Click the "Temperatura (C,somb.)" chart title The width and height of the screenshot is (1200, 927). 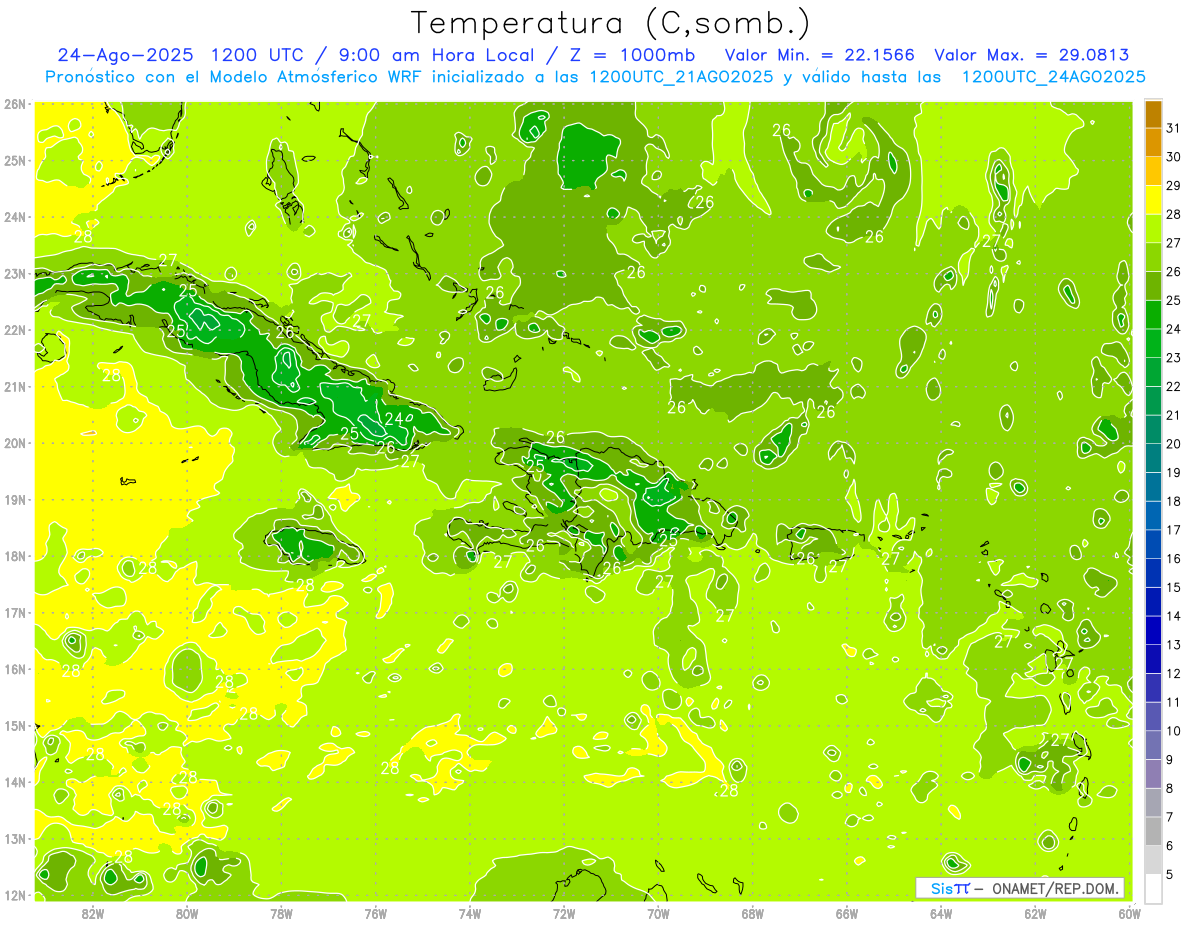coord(611,24)
